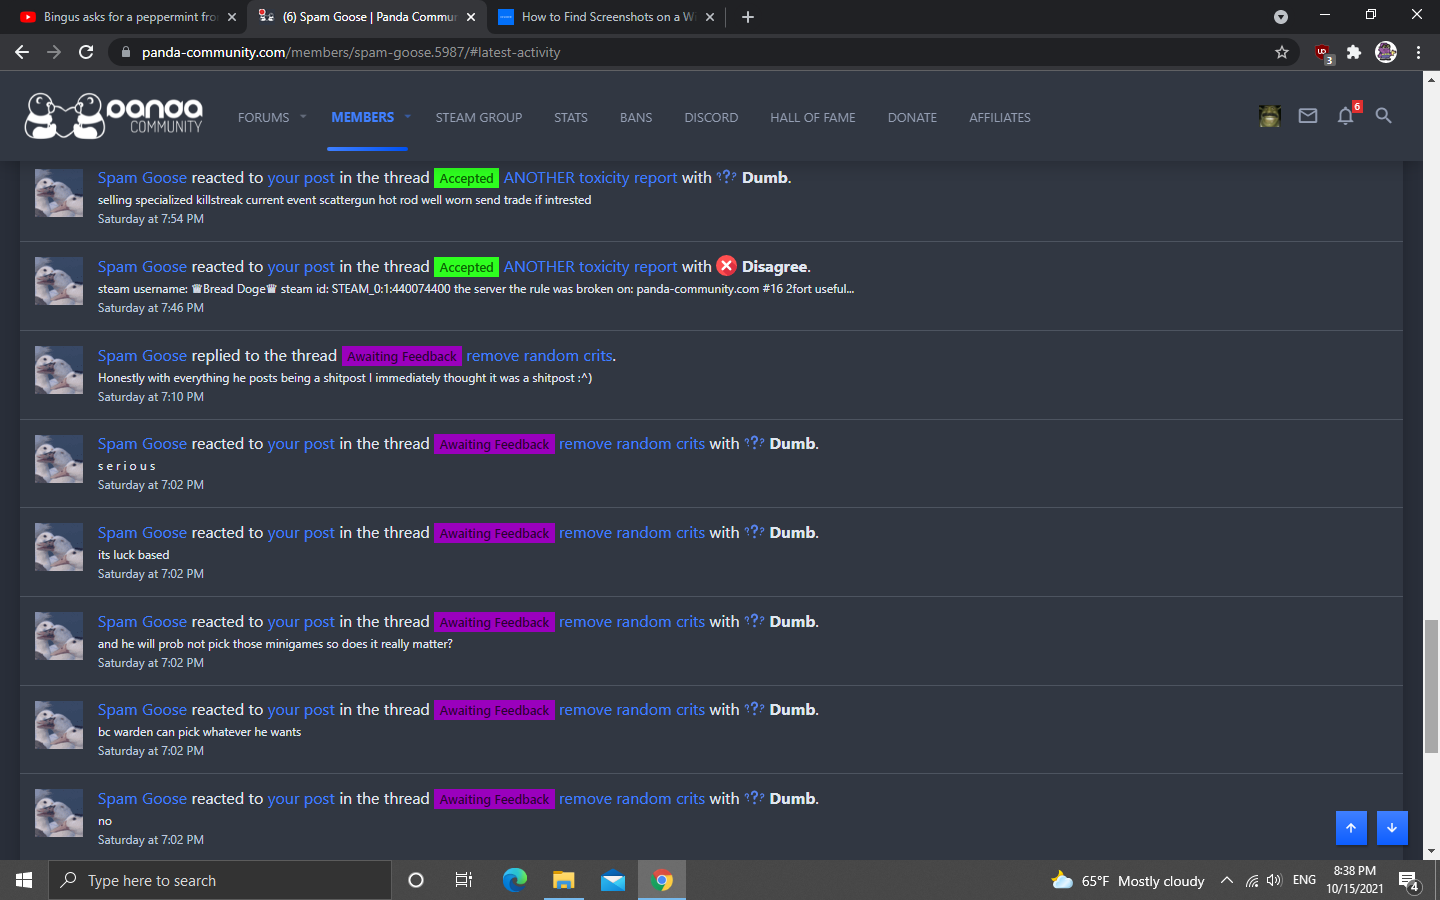Open the inbox envelope icon

click(1307, 116)
